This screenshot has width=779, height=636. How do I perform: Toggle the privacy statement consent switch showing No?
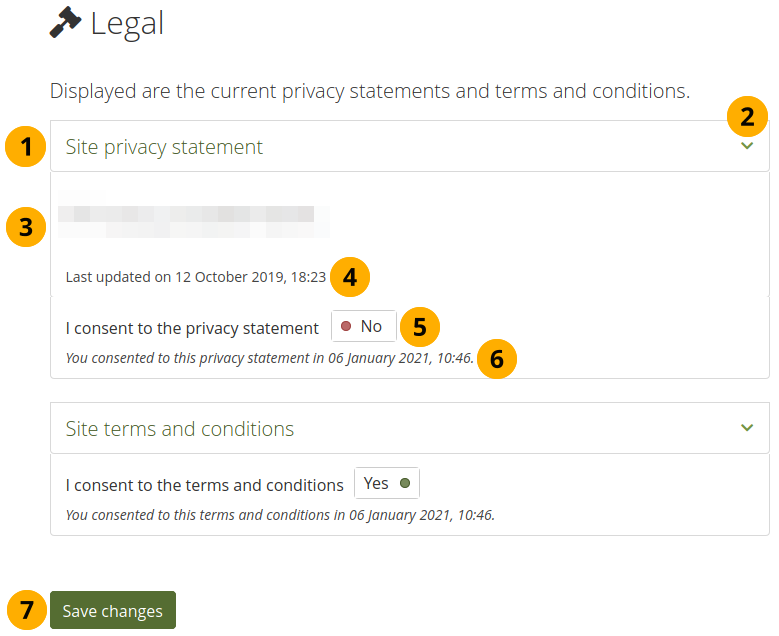coord(364,327)
